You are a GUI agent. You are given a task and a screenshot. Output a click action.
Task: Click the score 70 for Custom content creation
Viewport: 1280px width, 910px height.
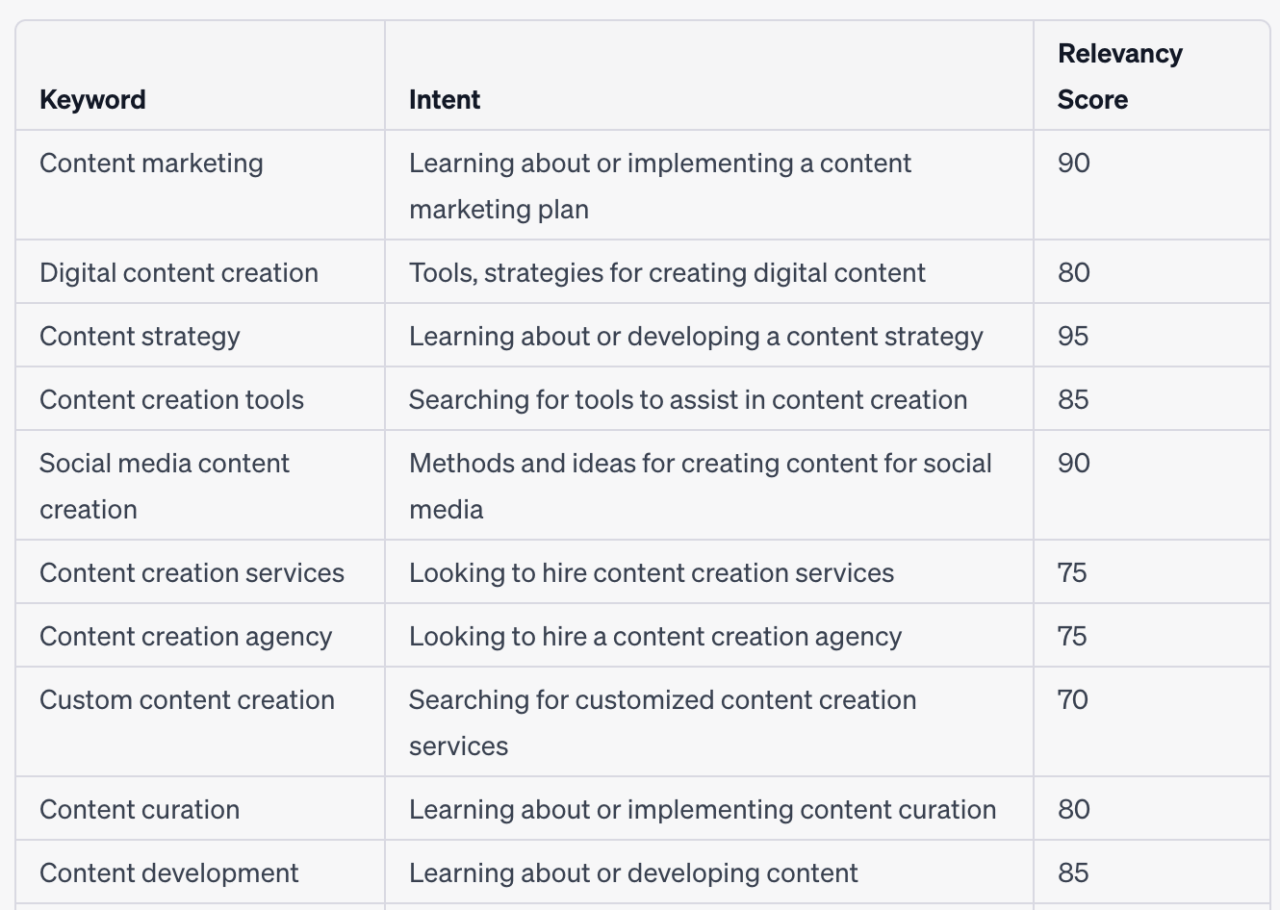(x=1073, y=700)
